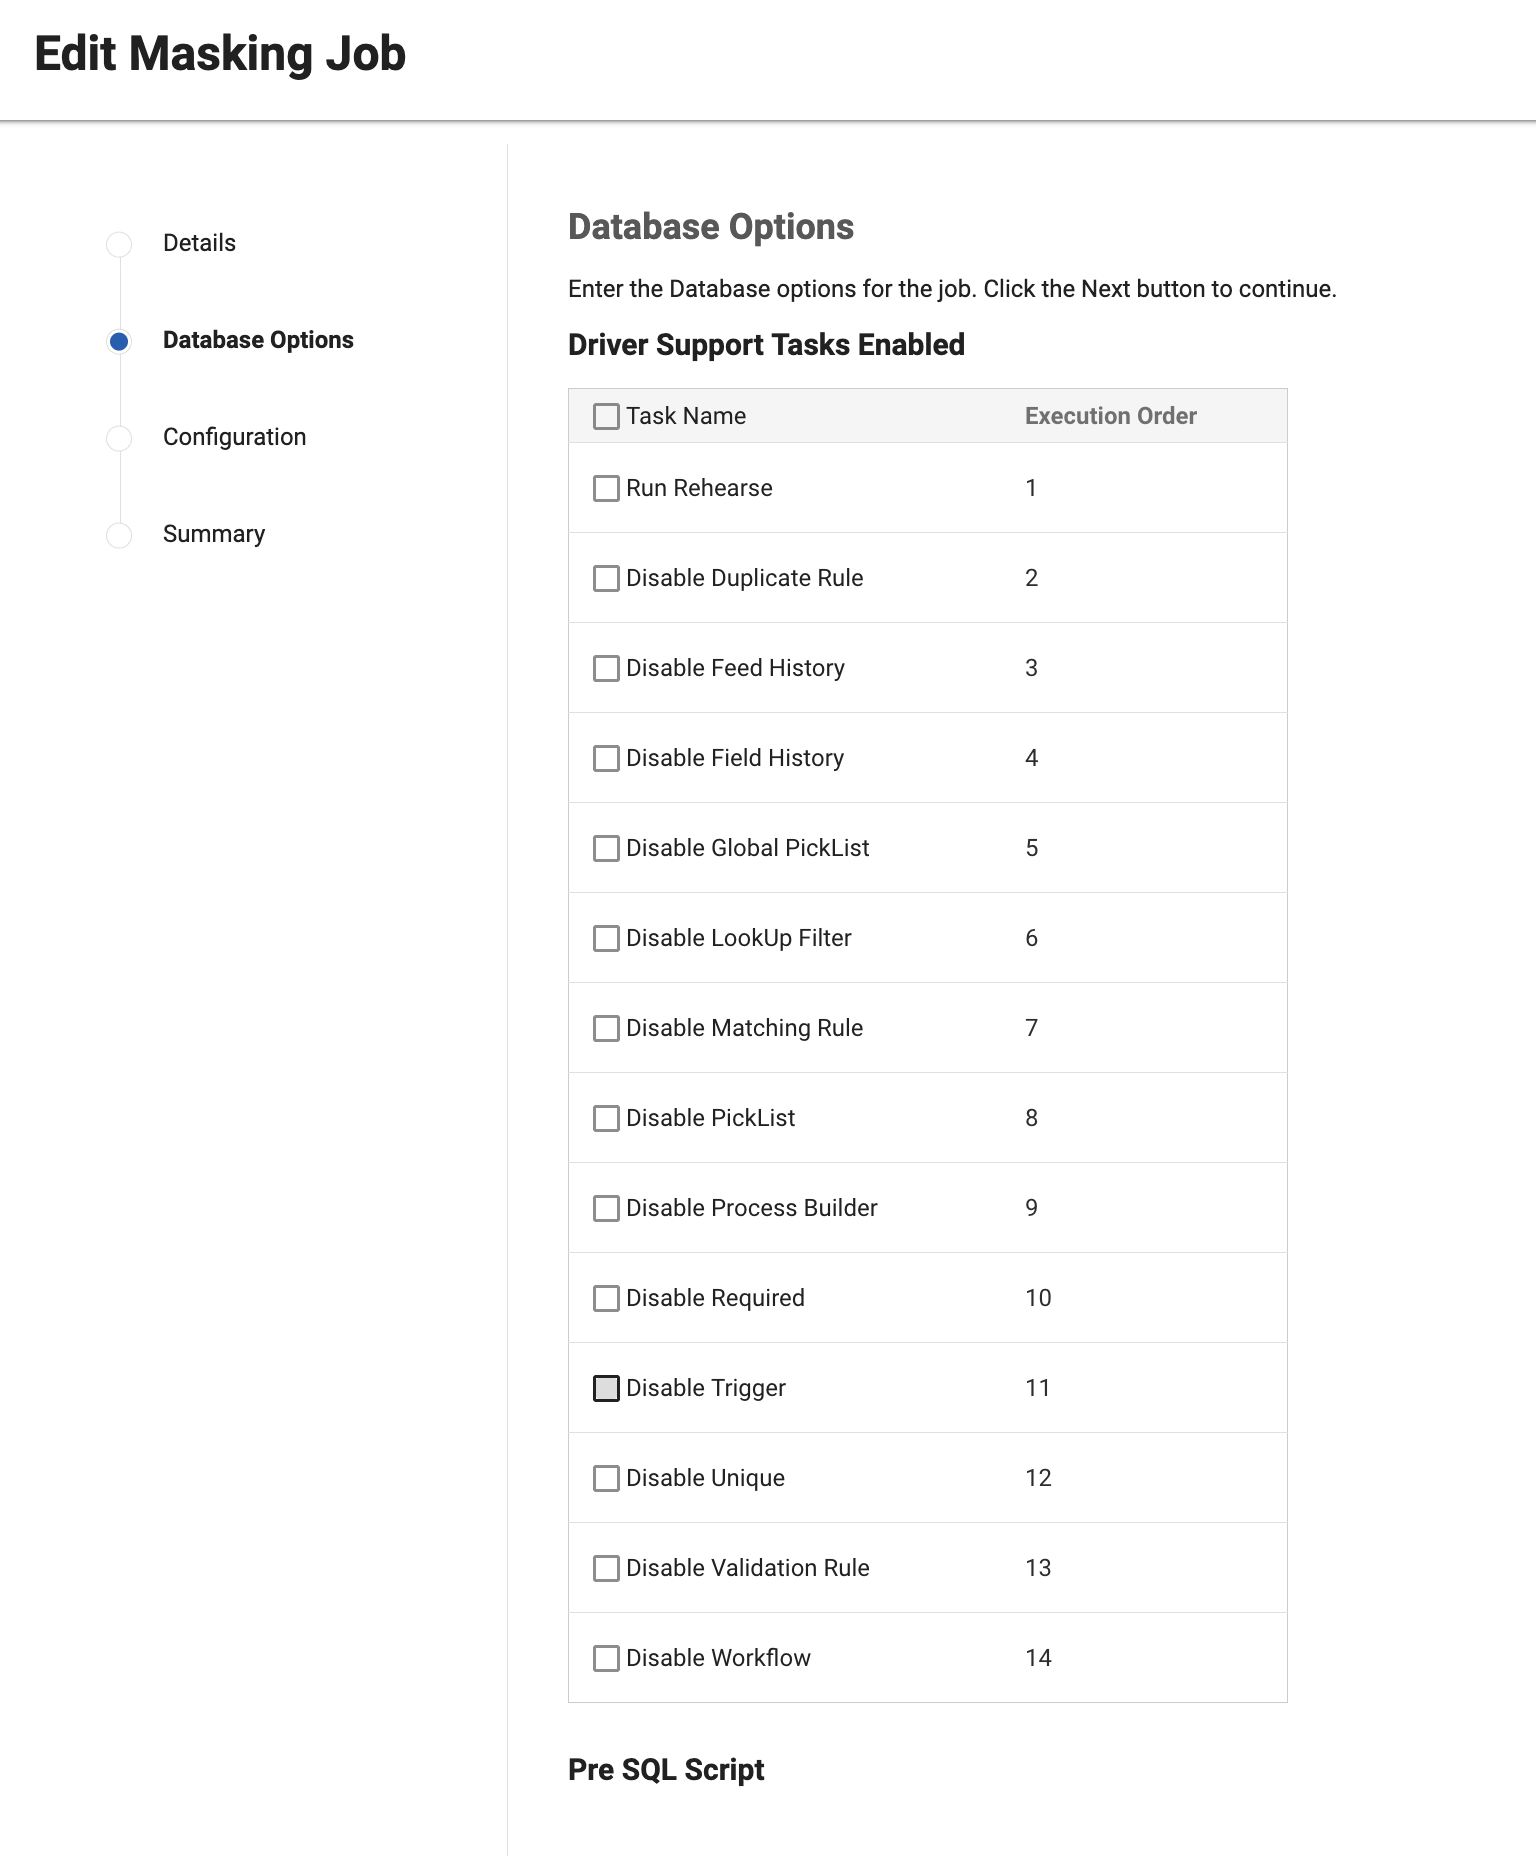Image resolution: width=1536 pixels, height=1856 pixels.
Task: Click the Execution Order column header
Action: coord(1110,416)
